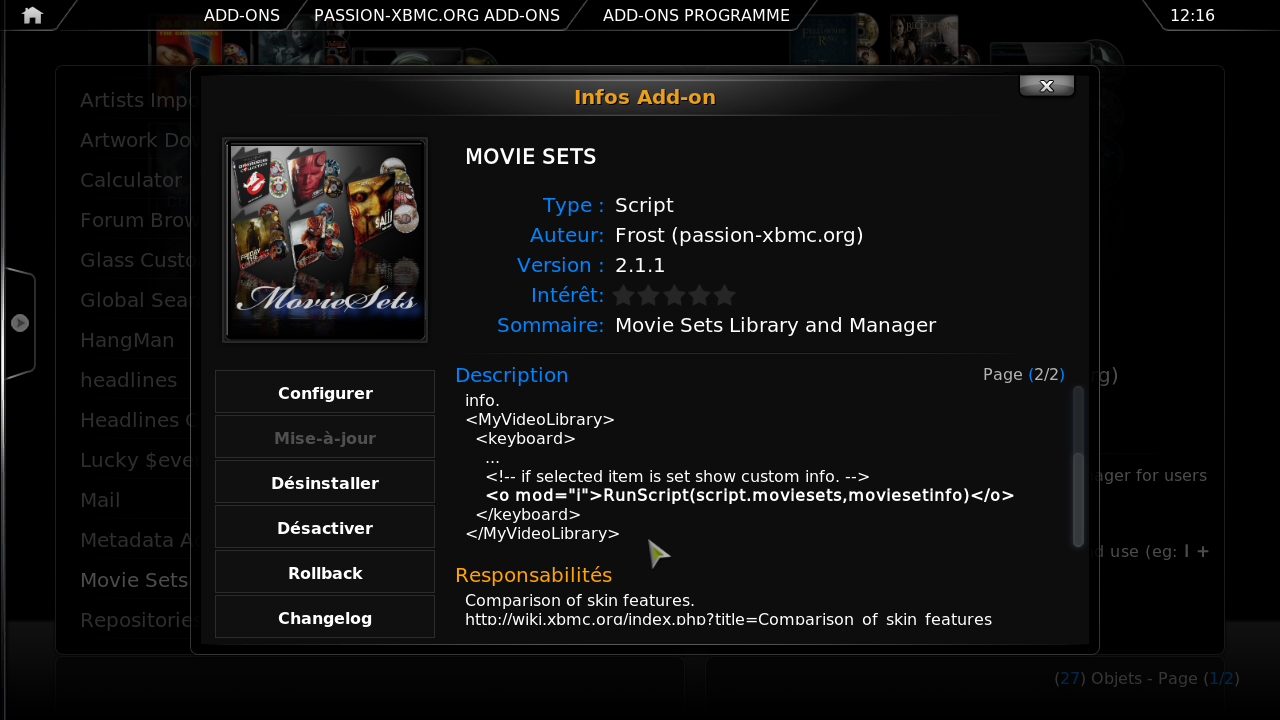Click the Page 2/2 indicator
The width and height of the screenshot is (1280, 720).
tap(1024, 374)
